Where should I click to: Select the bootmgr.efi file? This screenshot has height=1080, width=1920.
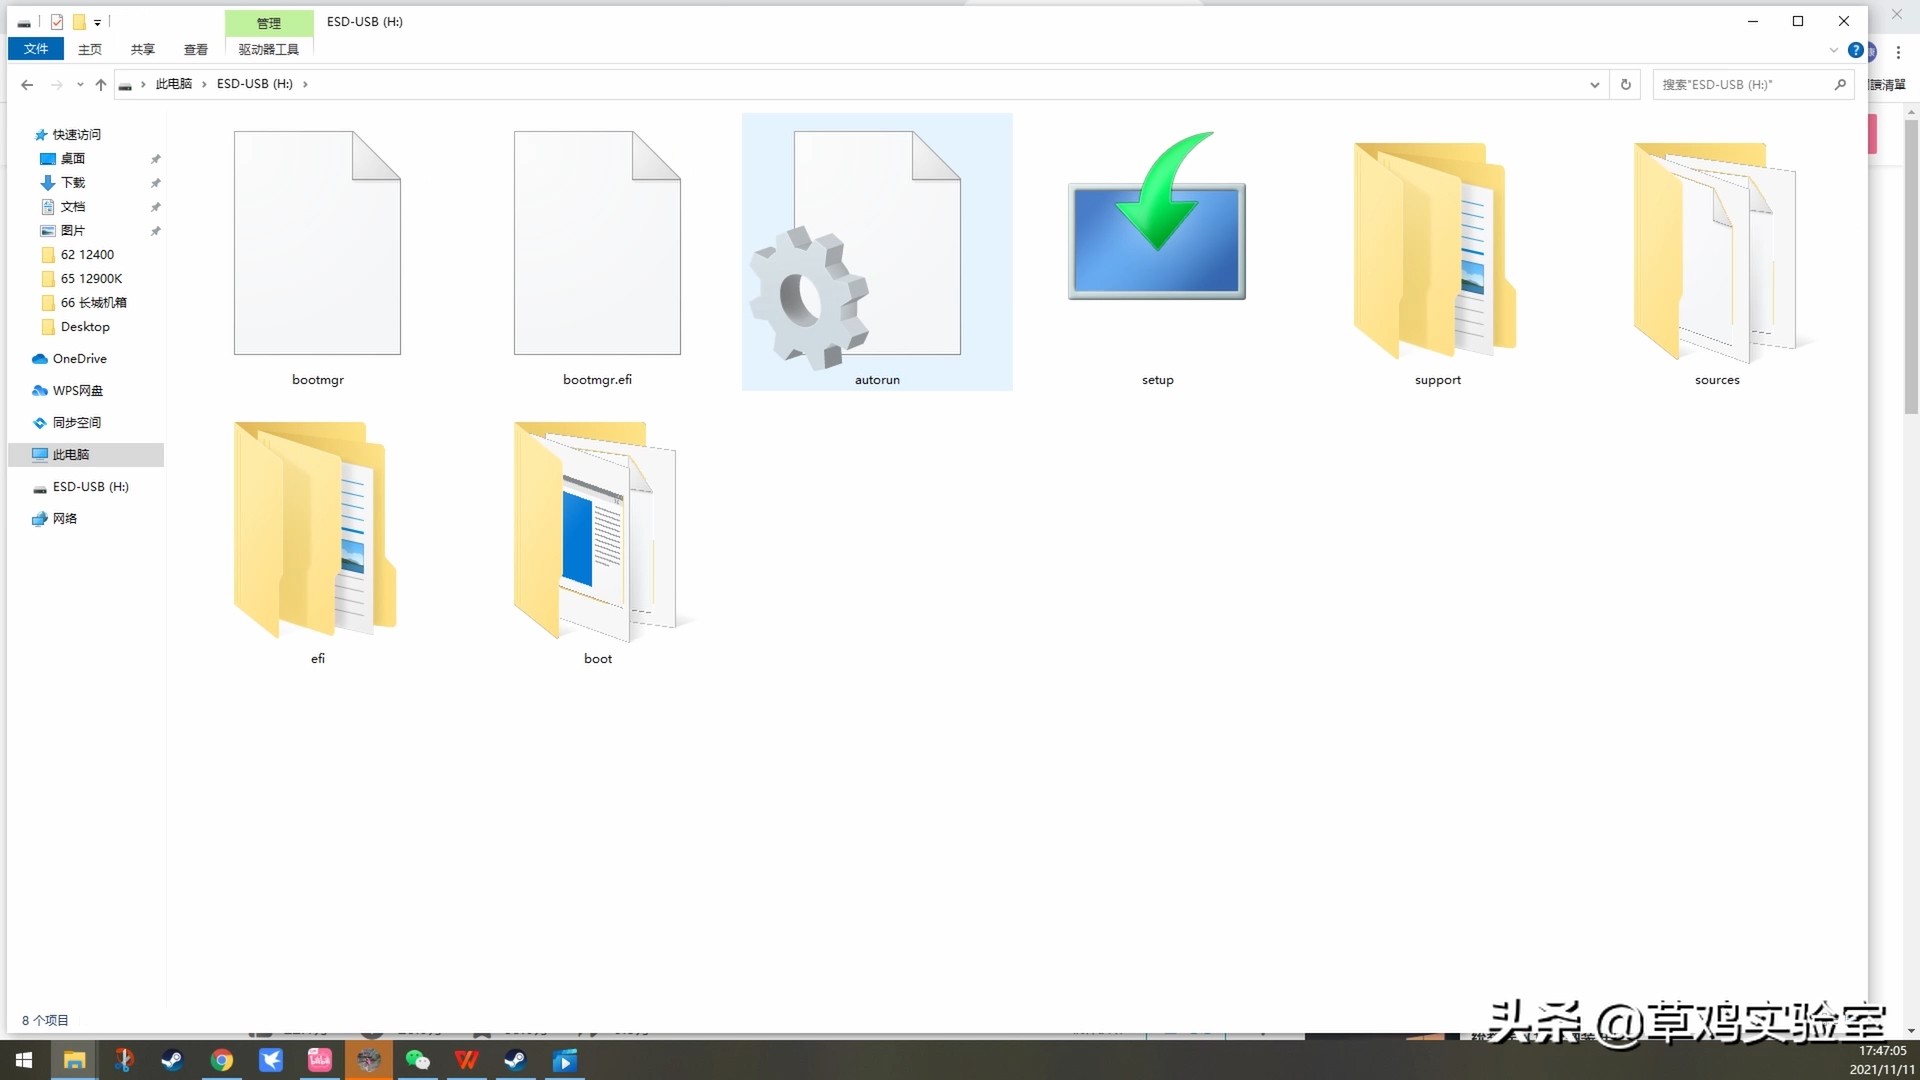click(597, 243)
